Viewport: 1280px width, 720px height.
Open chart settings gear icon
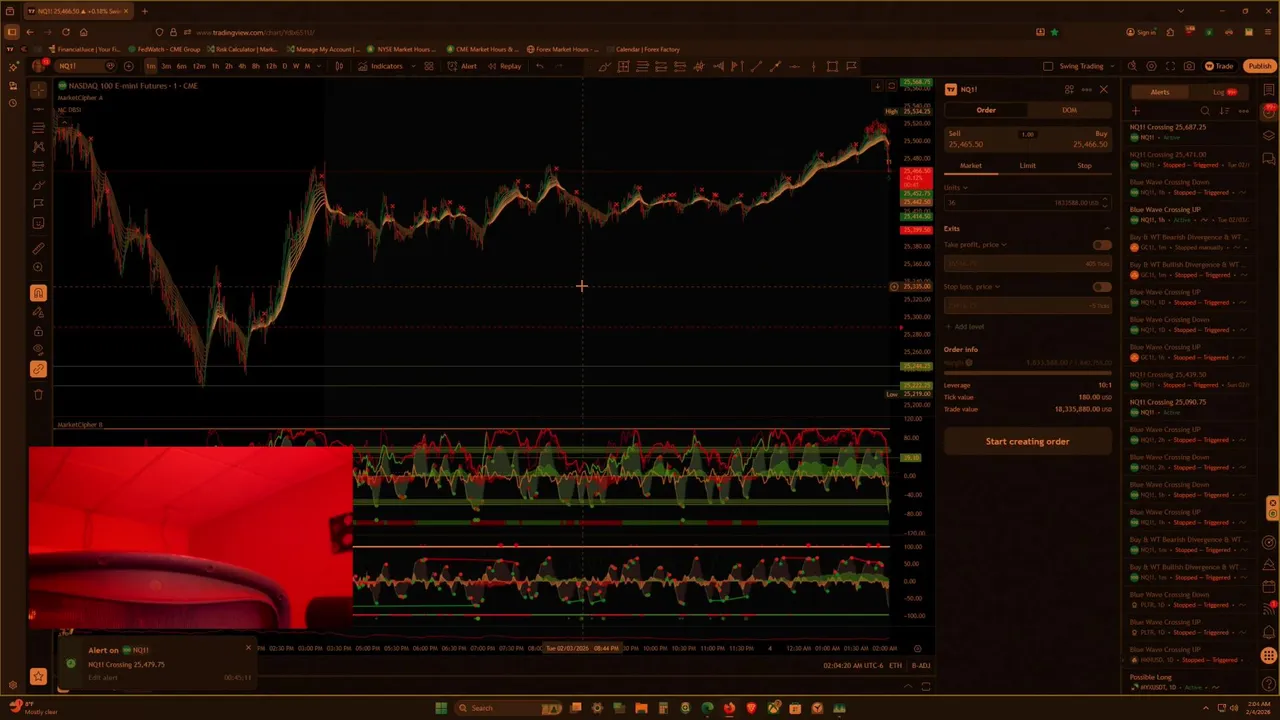click(1151, 66)
